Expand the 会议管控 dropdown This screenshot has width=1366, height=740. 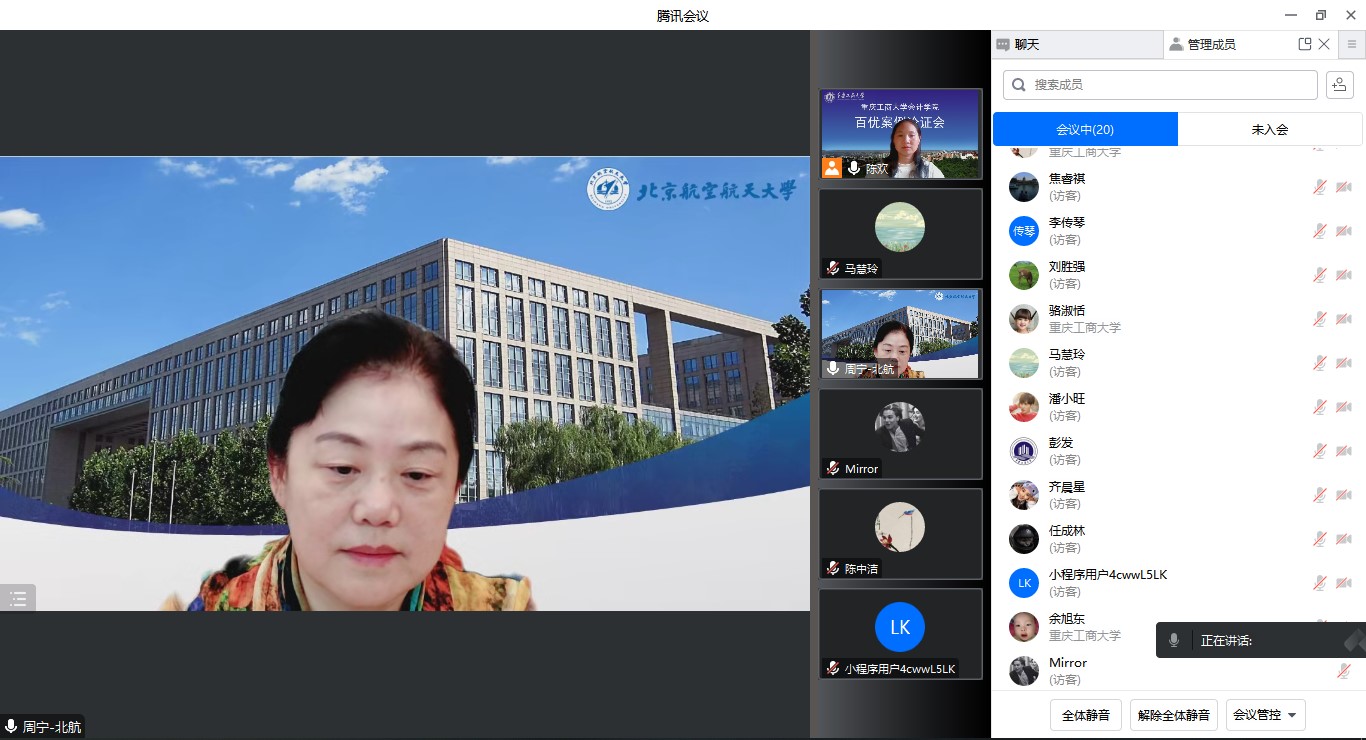[x=1266, y=715]
